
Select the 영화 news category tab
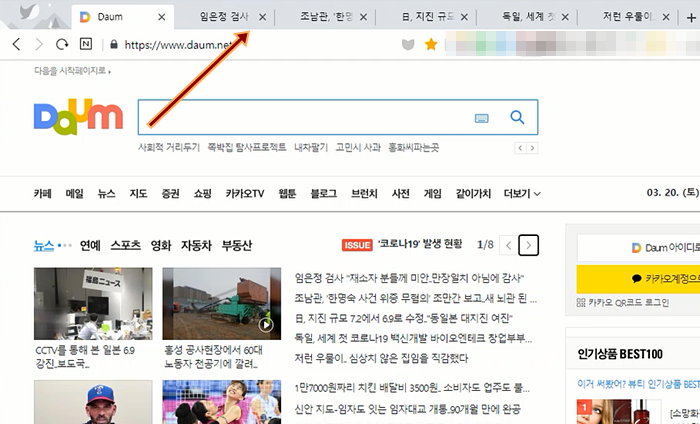[x=161, y=245]
